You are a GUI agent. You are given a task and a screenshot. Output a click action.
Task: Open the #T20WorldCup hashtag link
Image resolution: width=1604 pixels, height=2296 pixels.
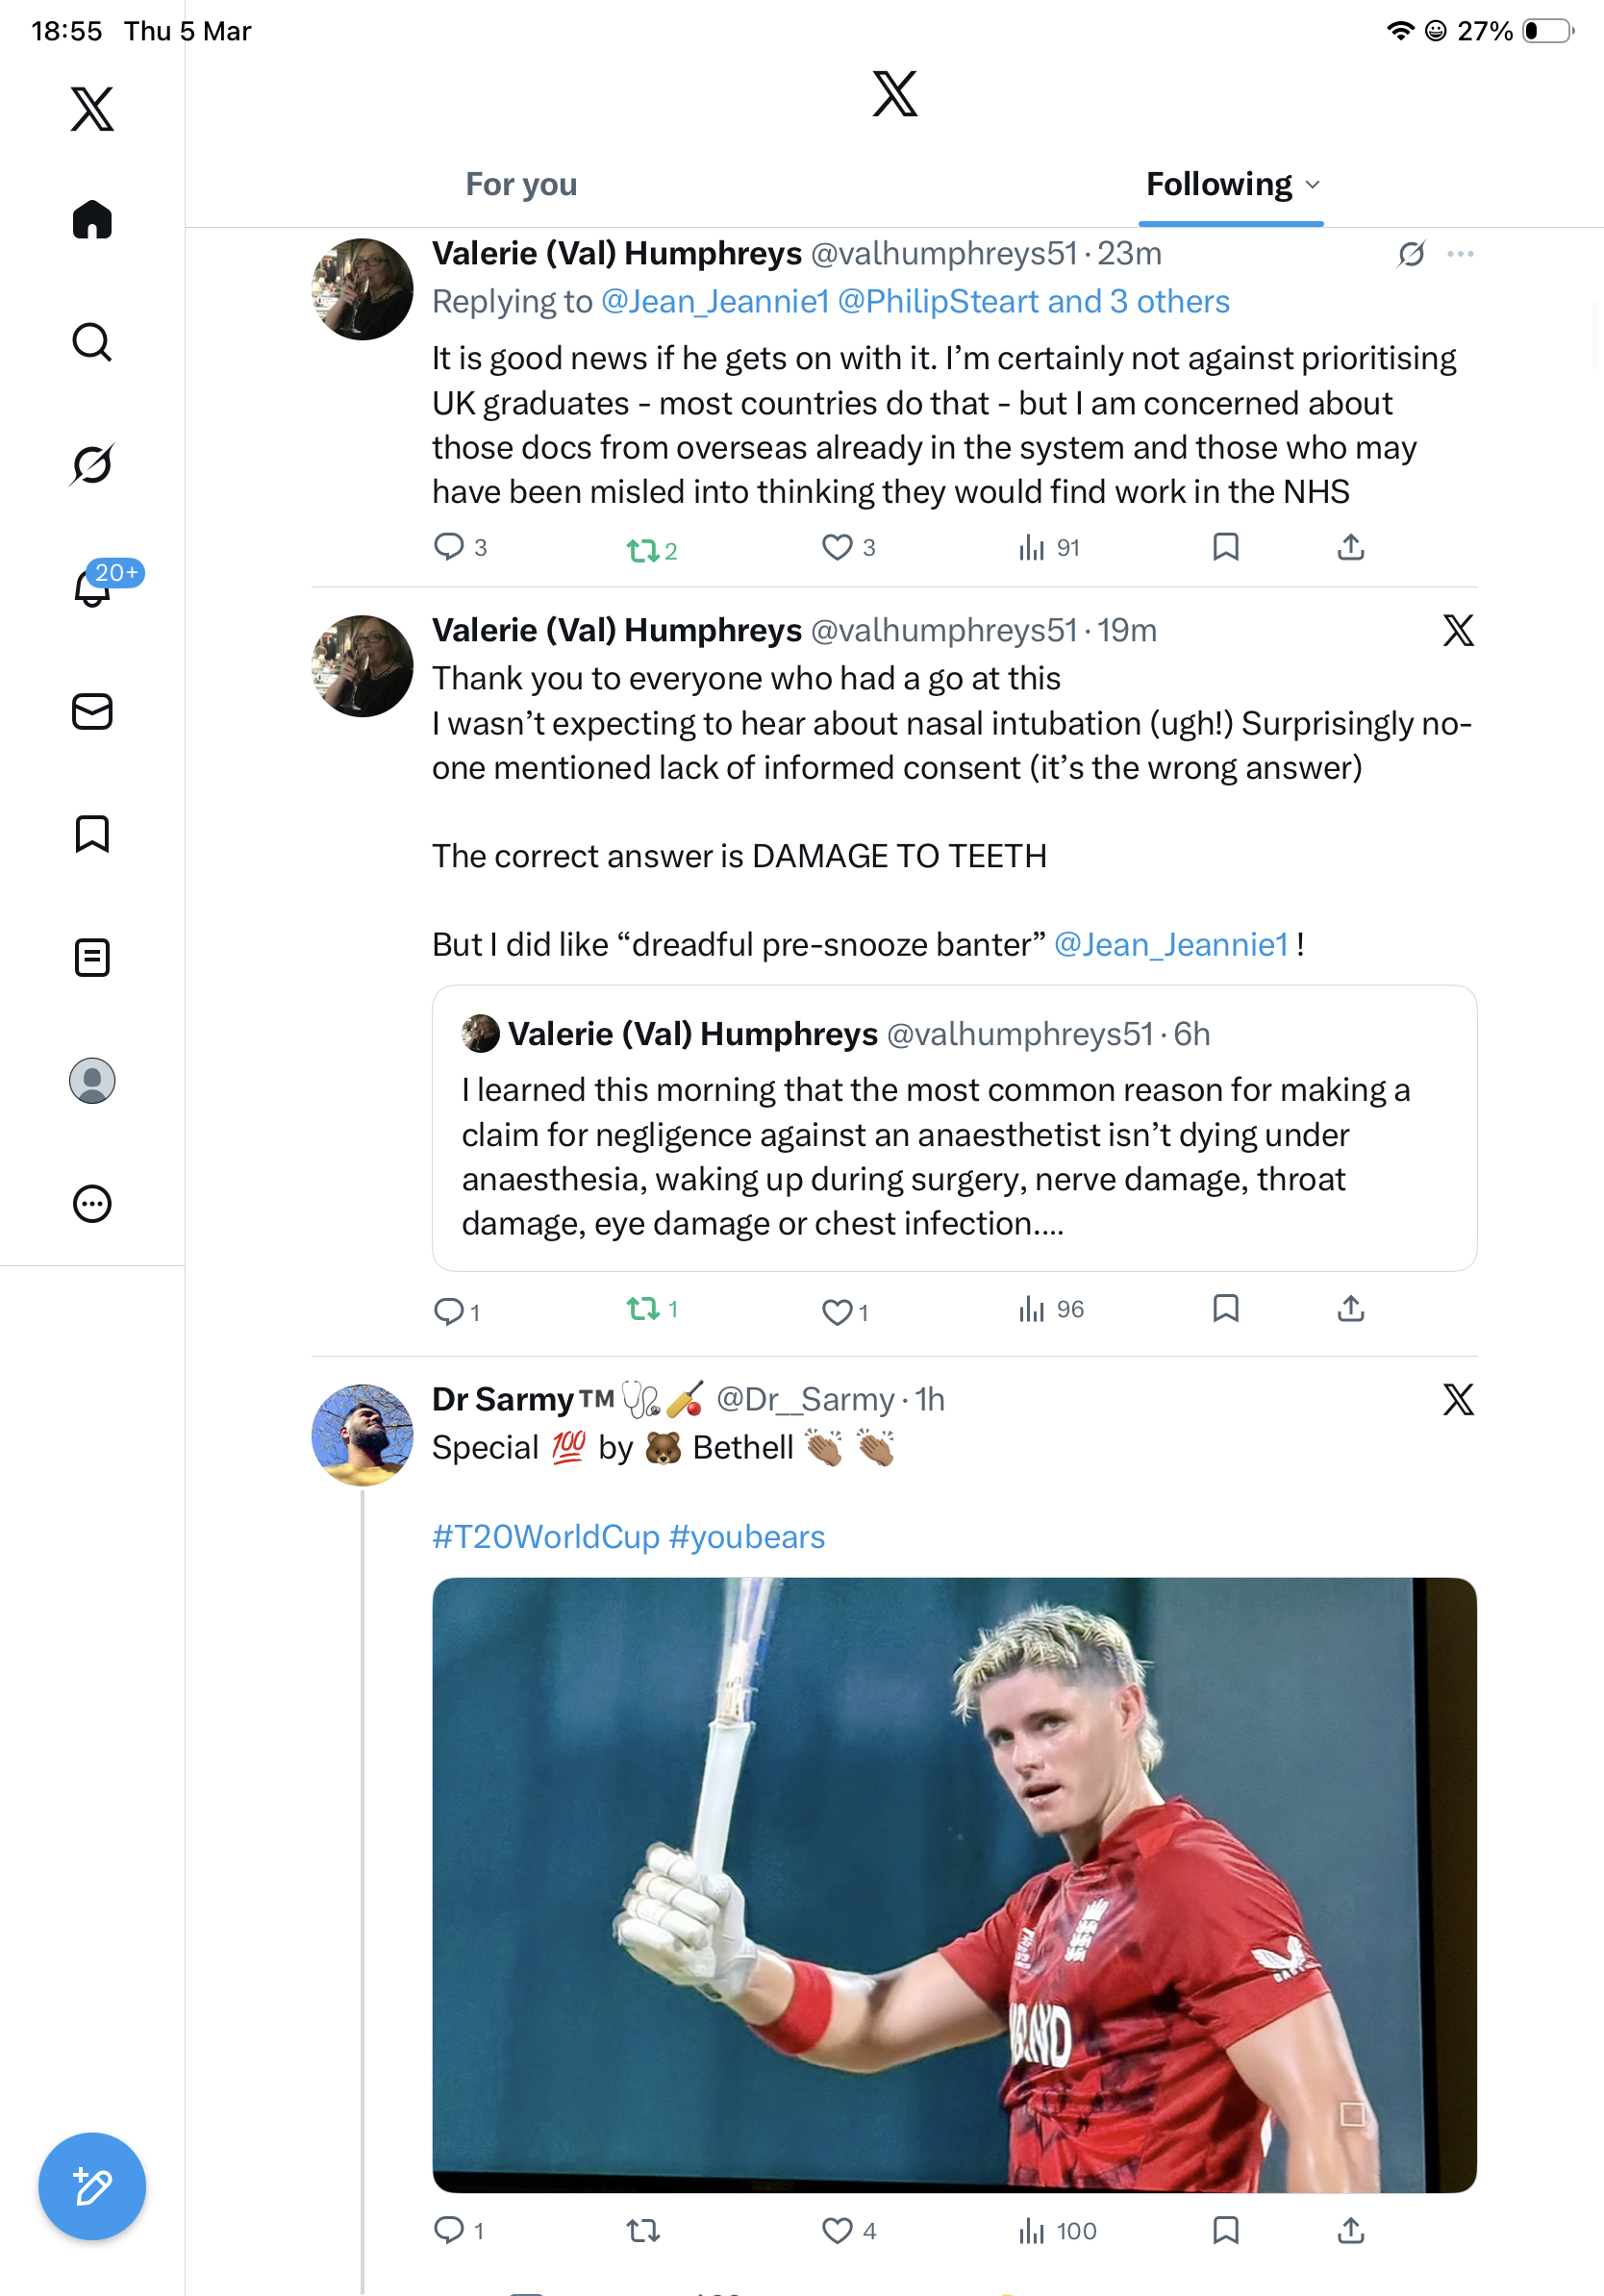point(546,1536)
